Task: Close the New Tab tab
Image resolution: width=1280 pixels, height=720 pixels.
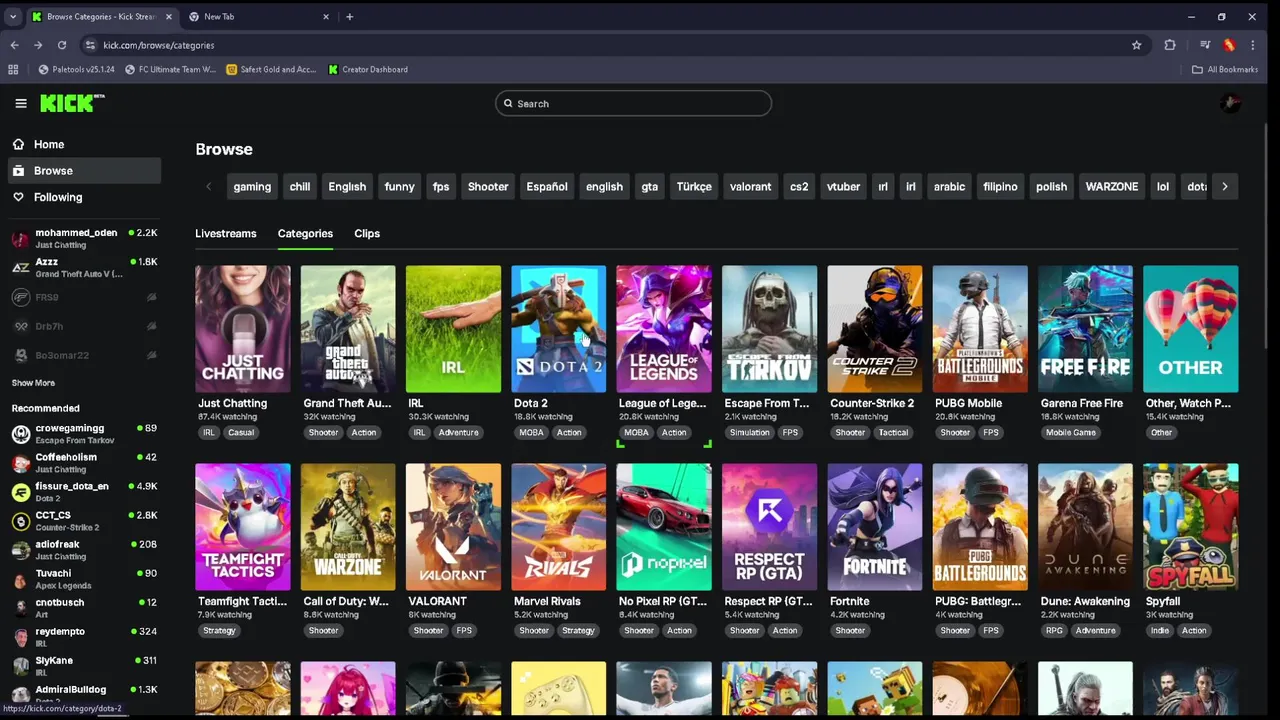Action: [x=326, y=16]
